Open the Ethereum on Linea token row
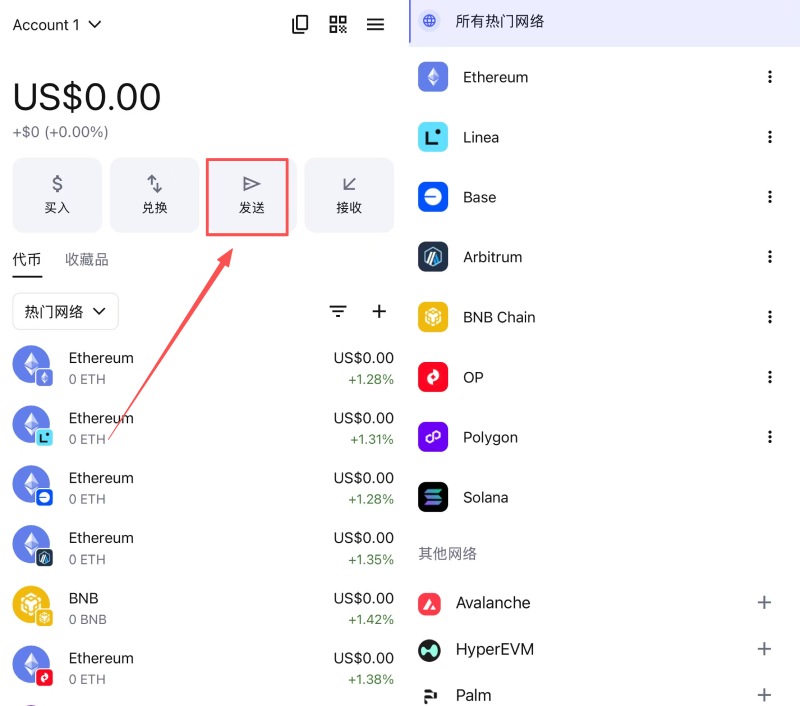The image size is (800, 706). 203,428
